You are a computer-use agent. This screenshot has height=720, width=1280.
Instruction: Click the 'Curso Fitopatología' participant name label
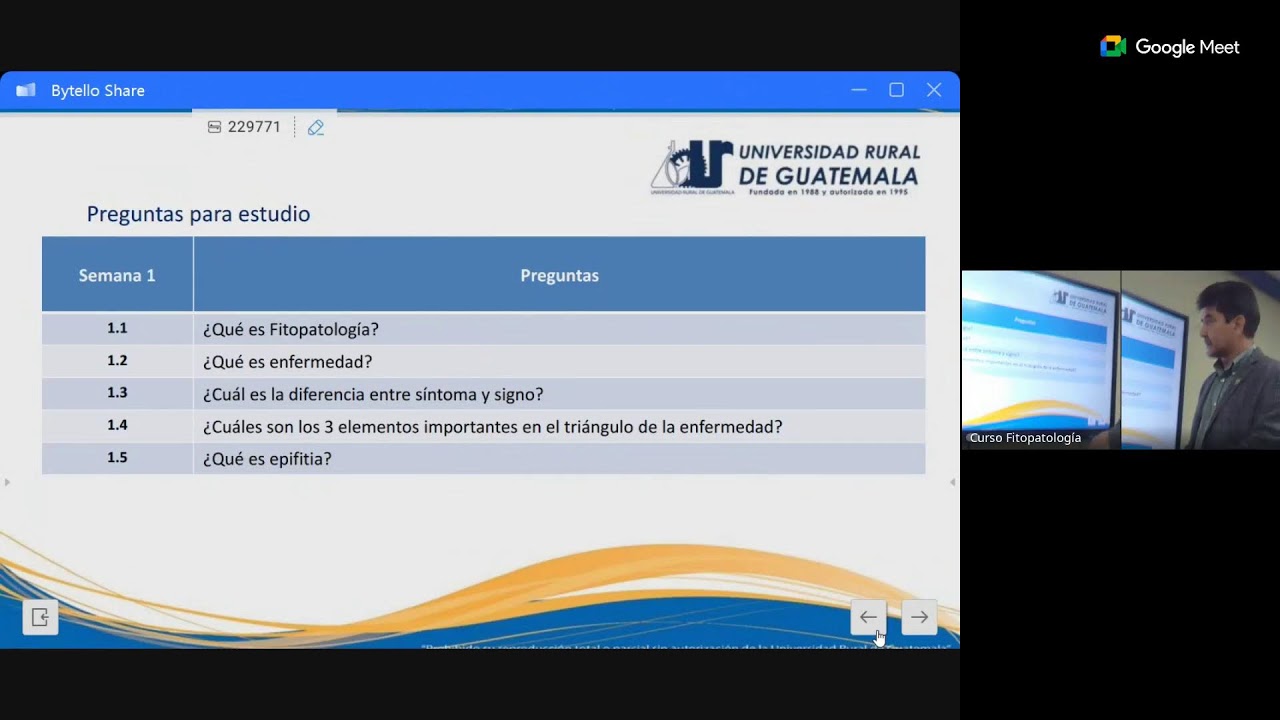point(1025,438)
